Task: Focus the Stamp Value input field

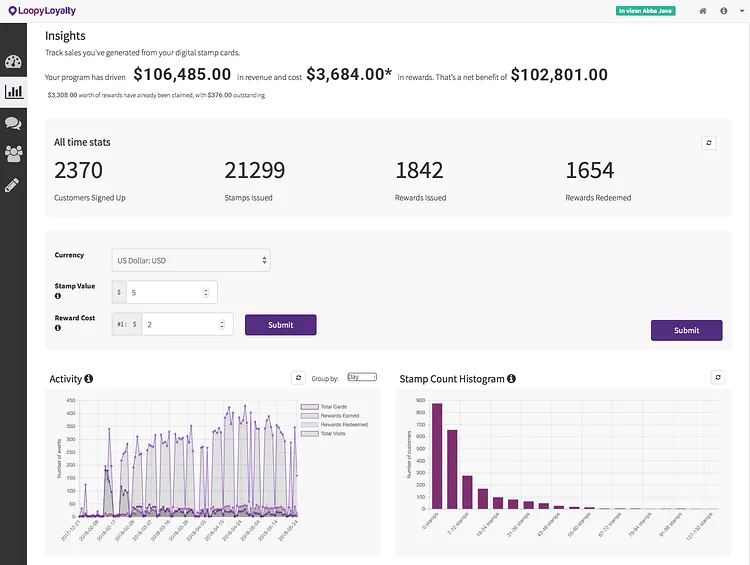Action: click(x=171, y=292)
